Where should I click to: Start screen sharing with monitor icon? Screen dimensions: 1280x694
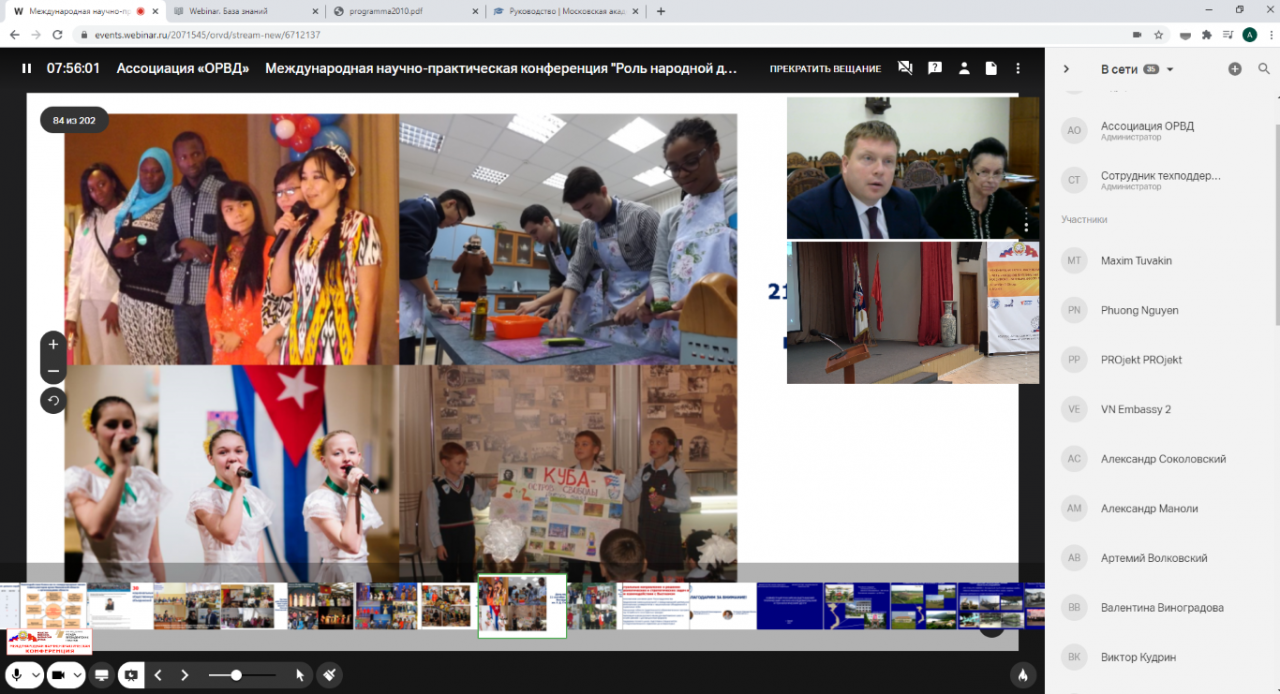(x=101, y=675)
